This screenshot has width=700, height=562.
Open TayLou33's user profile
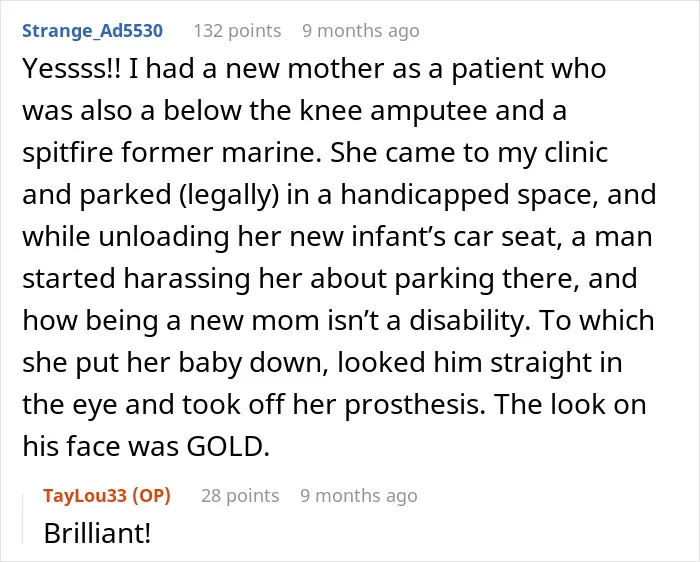pyautogui.click(x=85, y=495)
